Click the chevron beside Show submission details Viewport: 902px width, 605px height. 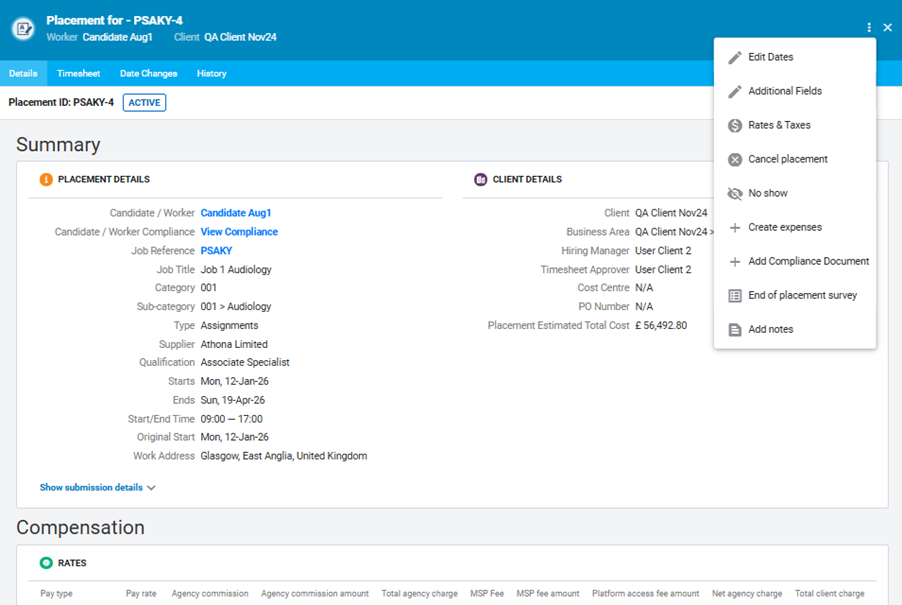point(151,488)
